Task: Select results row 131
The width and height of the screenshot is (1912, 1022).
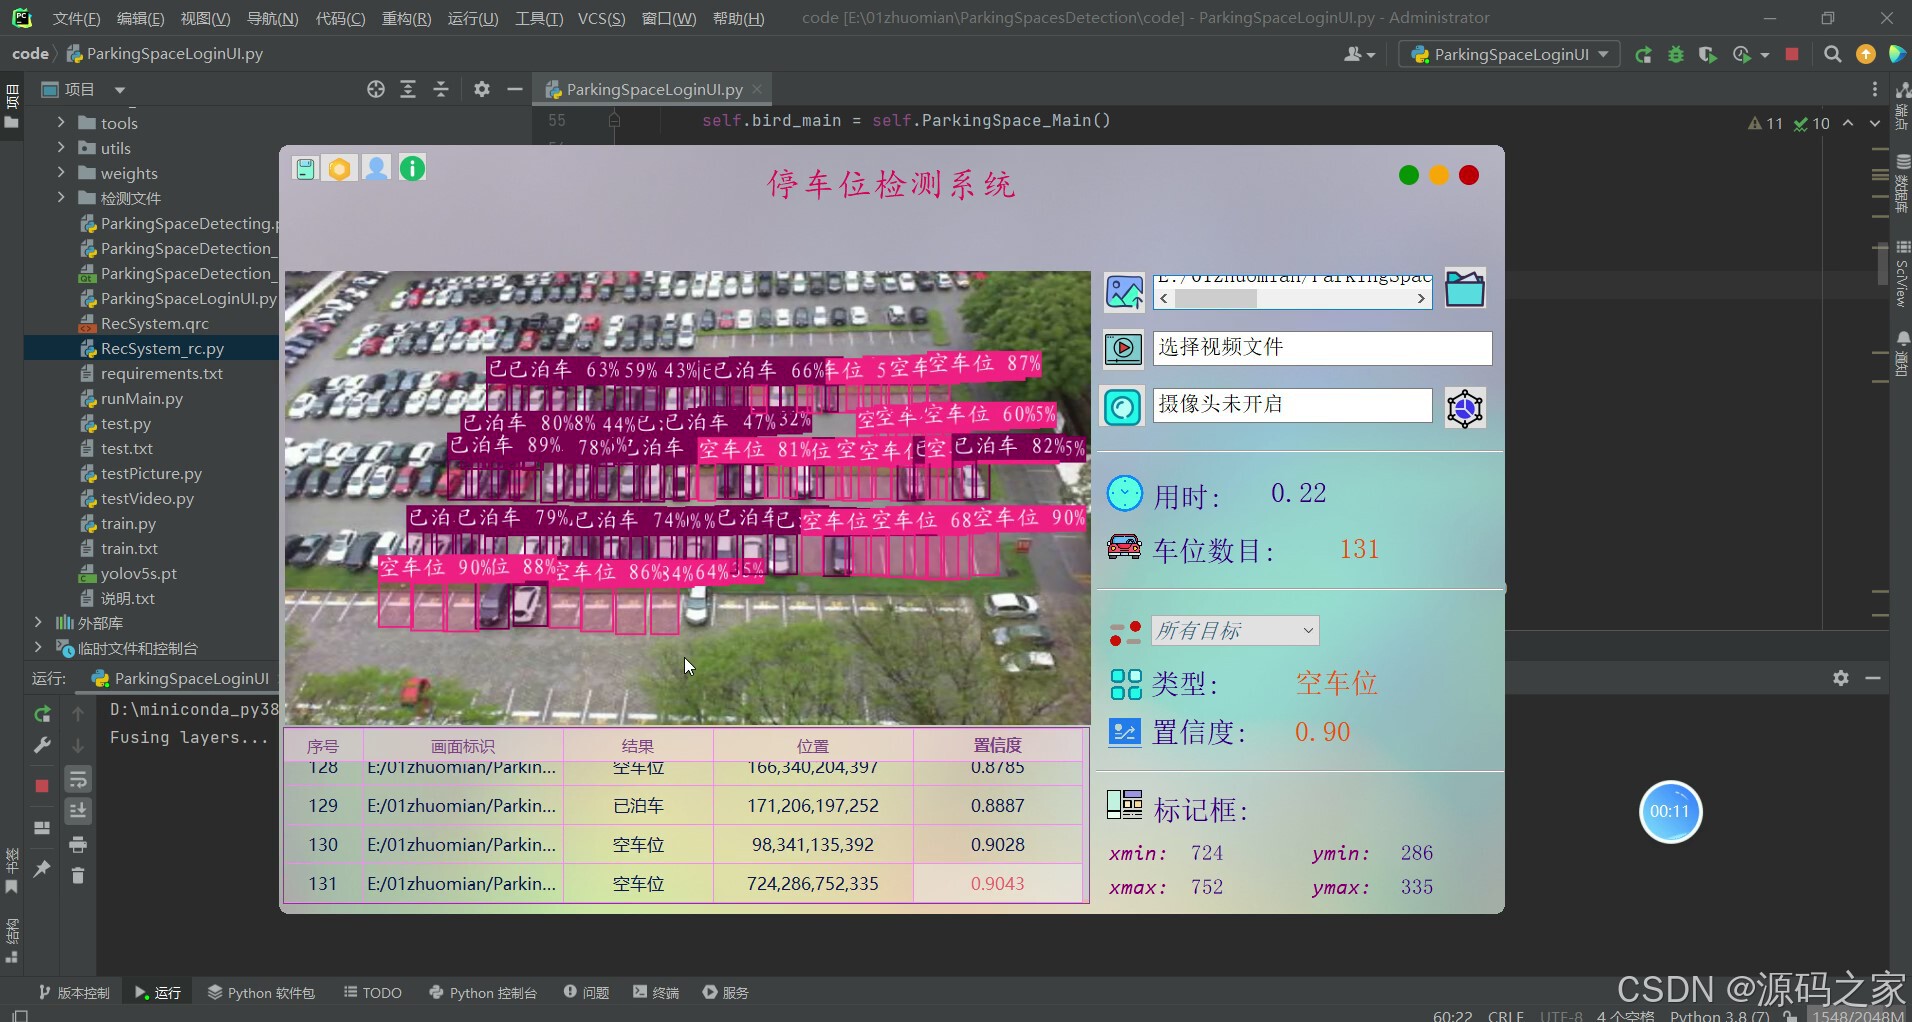Action: 685,884
